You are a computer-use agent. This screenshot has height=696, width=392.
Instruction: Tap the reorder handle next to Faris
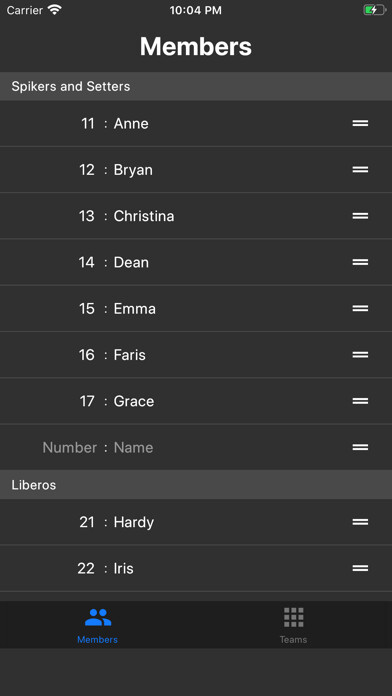click(x=360, y=355)
